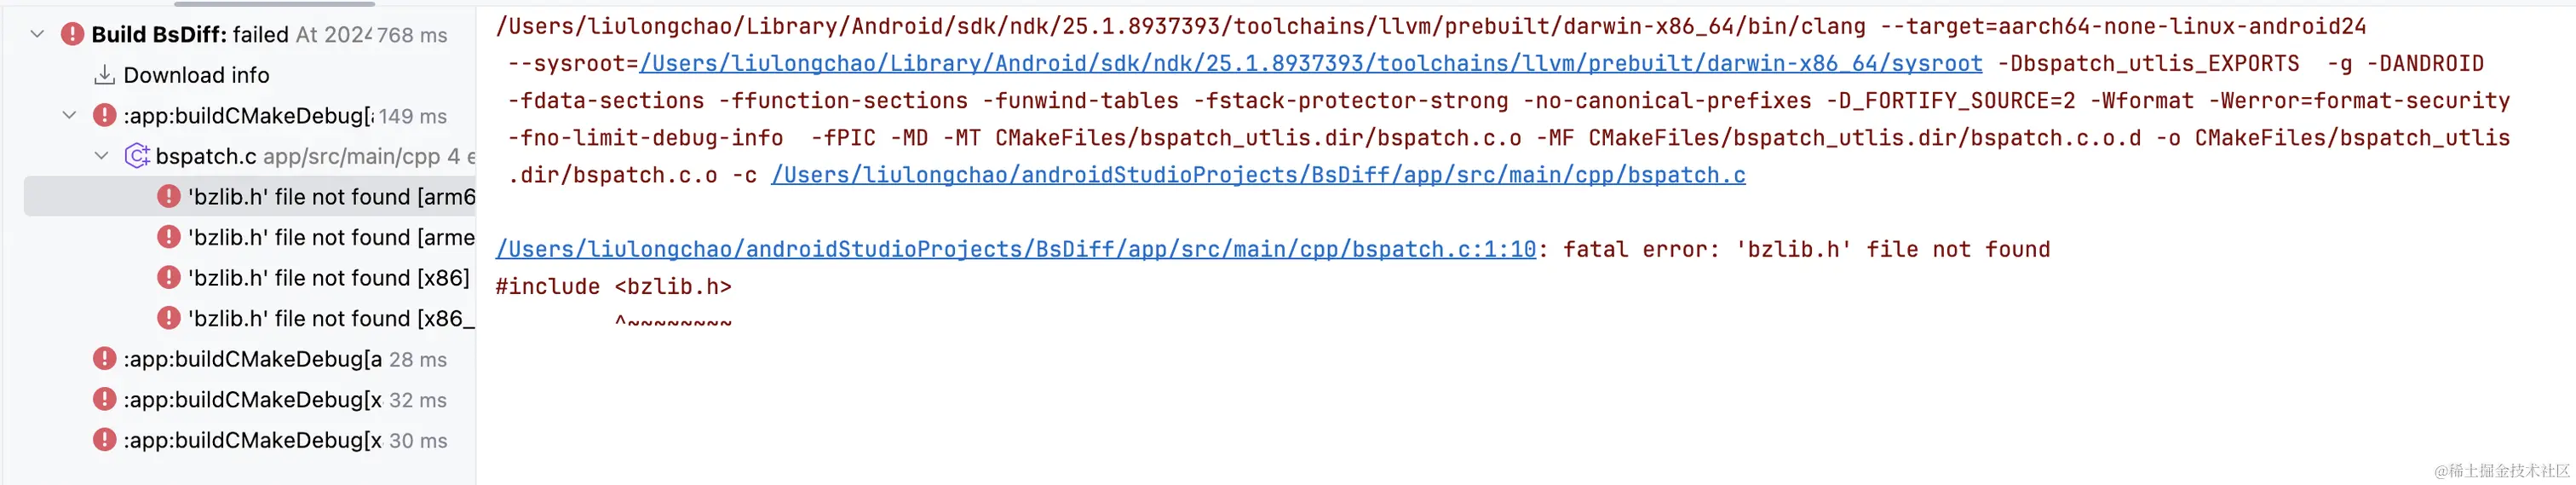Click the error icon for the arm64 bzlib.h error
Image resolution: width=2576 pixels, height=485 pixels.
[x=169, y=196]
